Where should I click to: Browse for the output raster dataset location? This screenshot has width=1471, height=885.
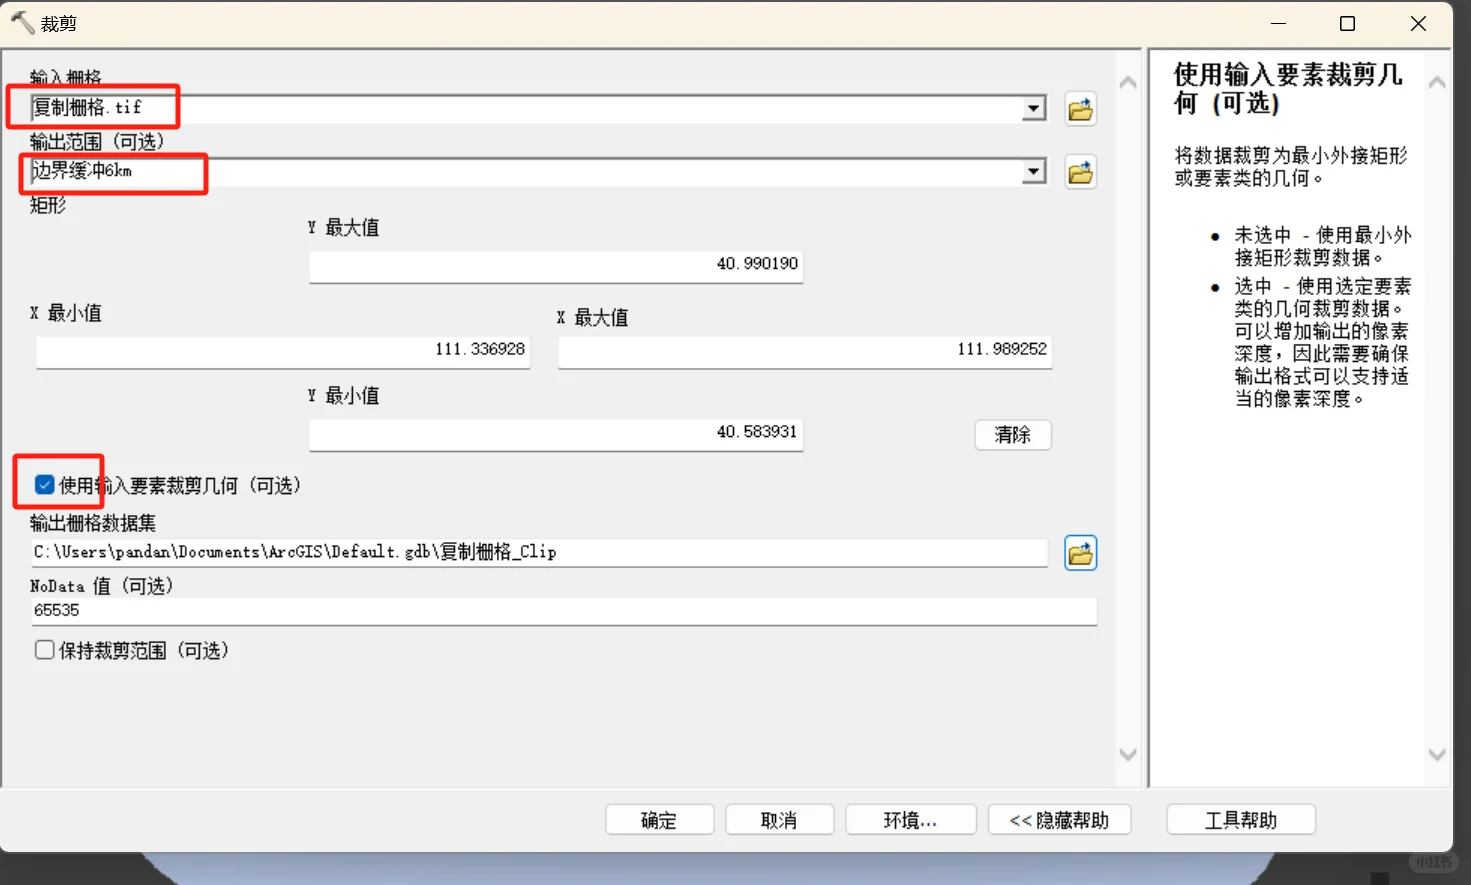pyautogui.click(x=1080, y=553)
